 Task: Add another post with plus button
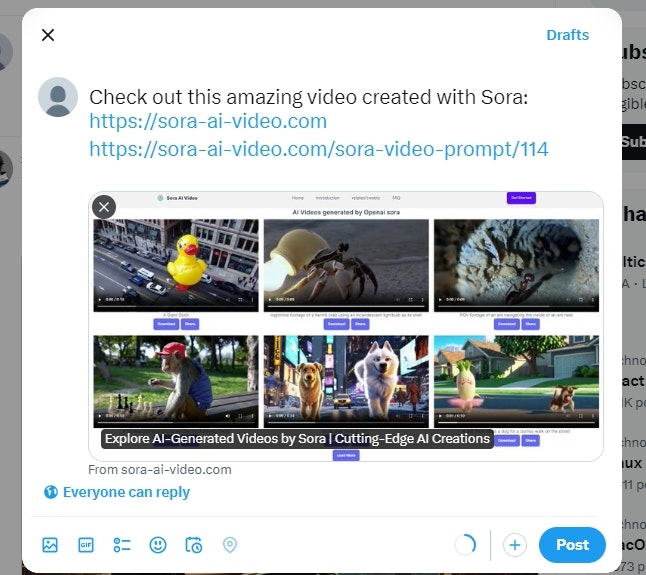point(515,545)
